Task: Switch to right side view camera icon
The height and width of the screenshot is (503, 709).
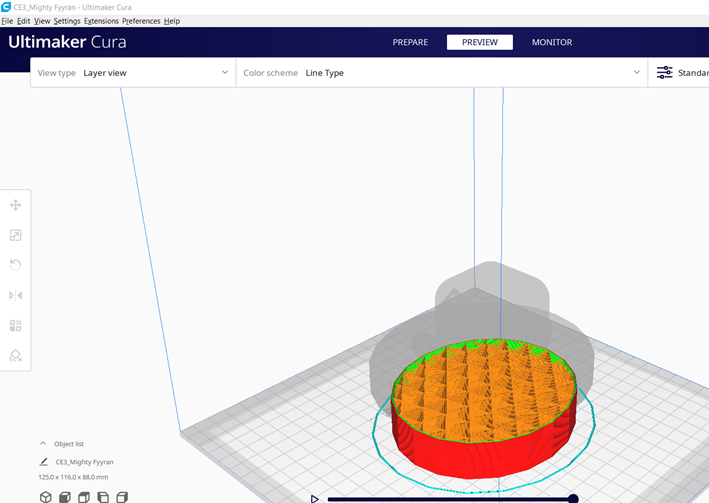Action: [122, 497]
